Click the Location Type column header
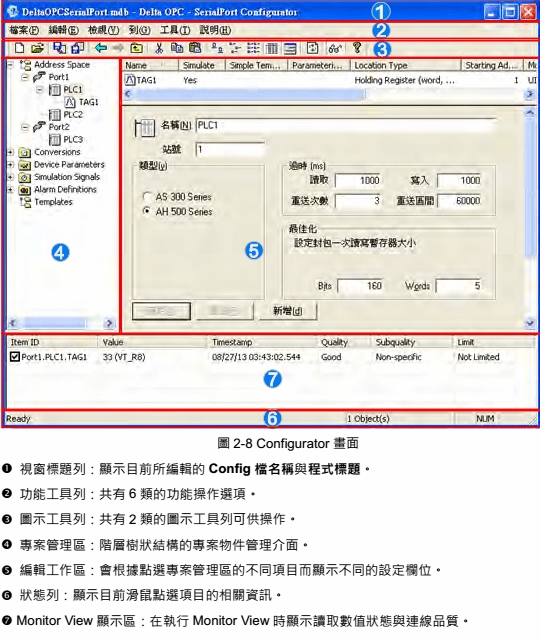This screenshot has width=540, height=639. coord(405,65)
